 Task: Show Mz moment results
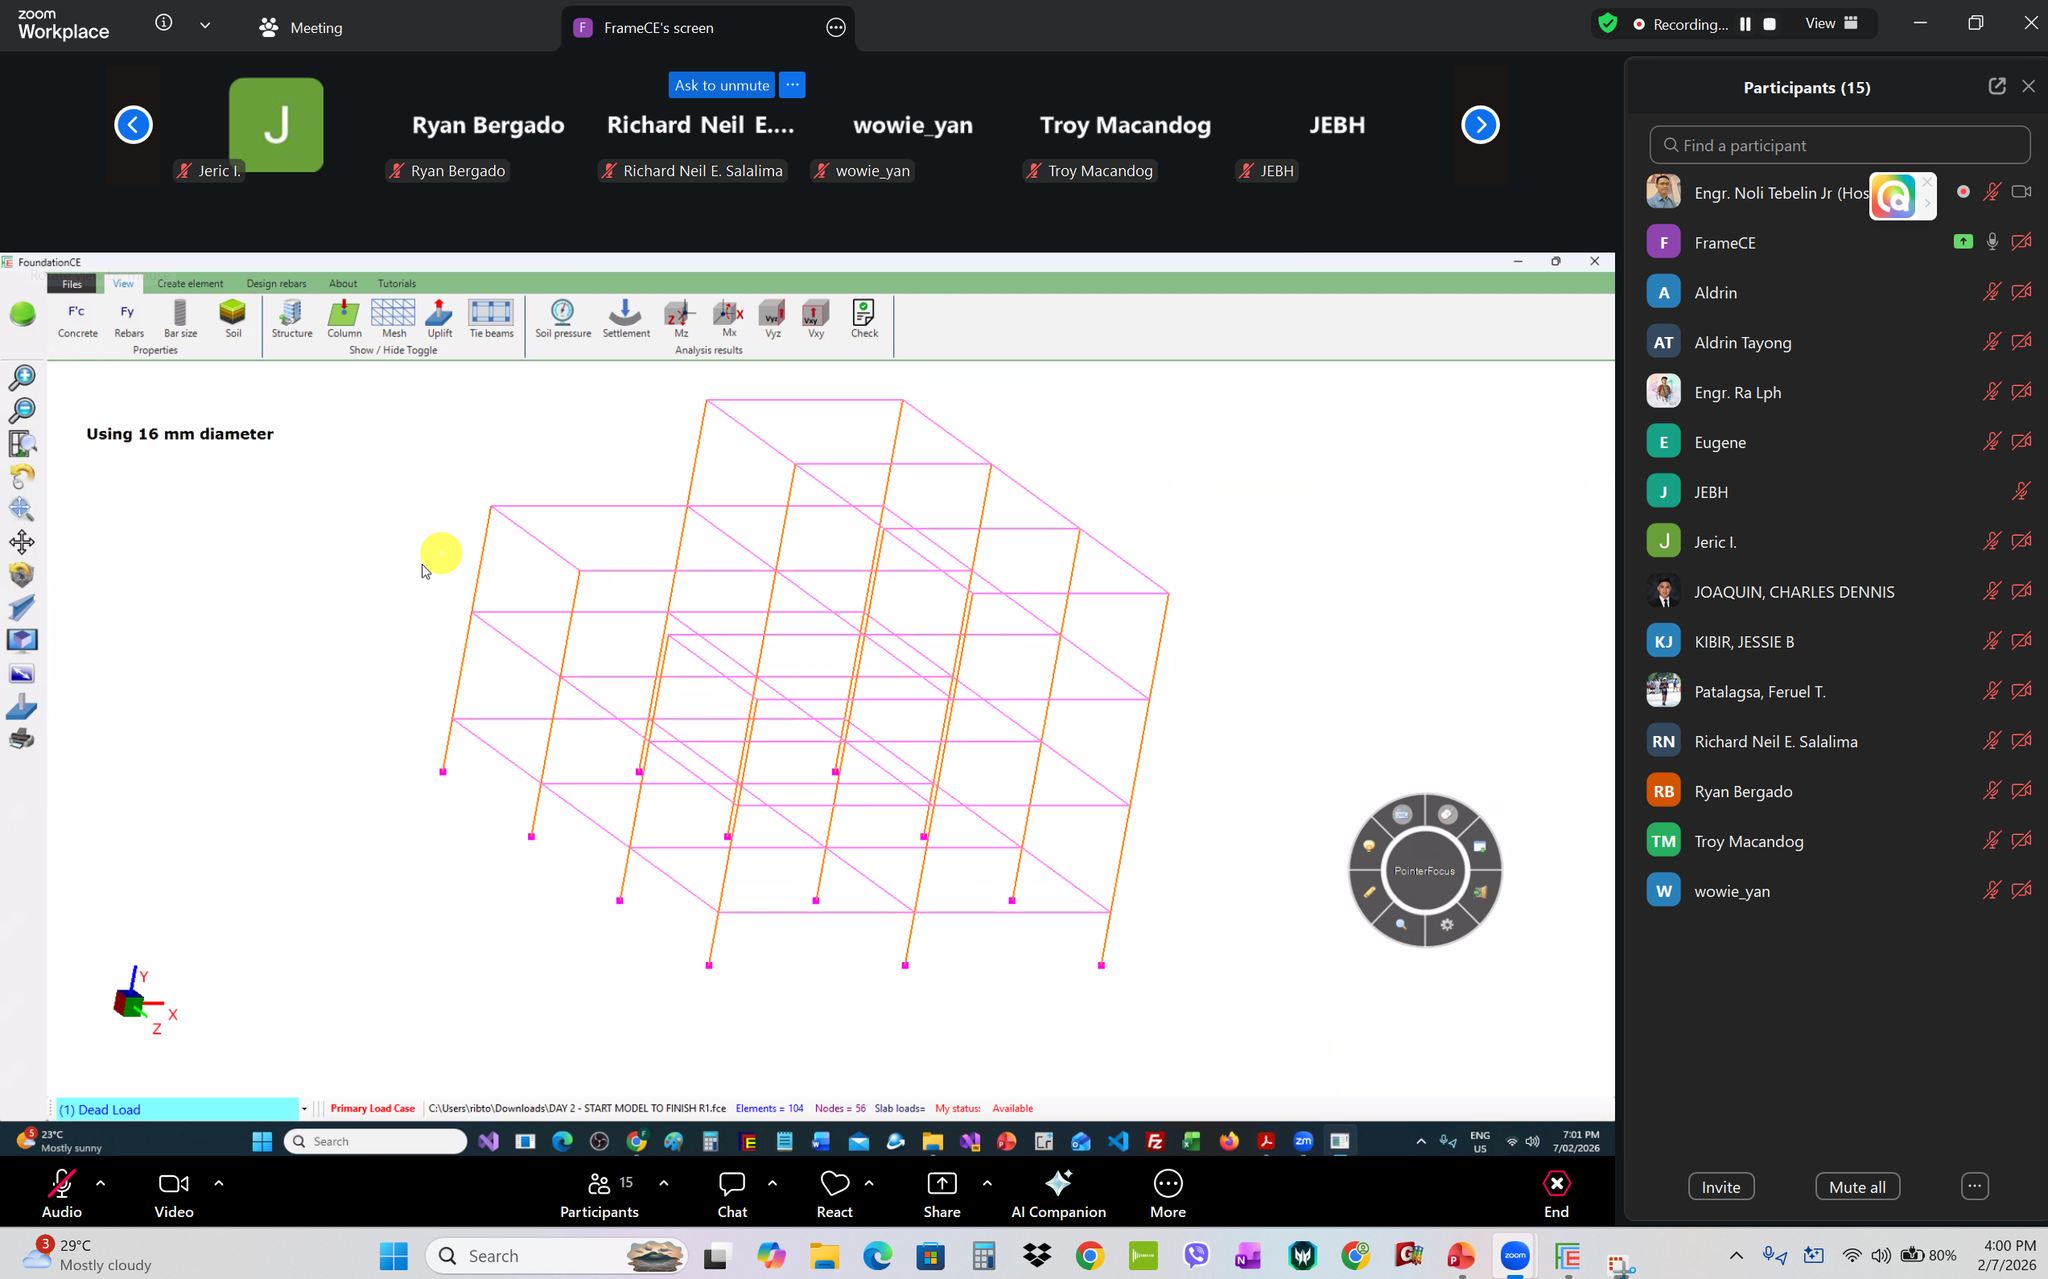[x=680, y=320]
